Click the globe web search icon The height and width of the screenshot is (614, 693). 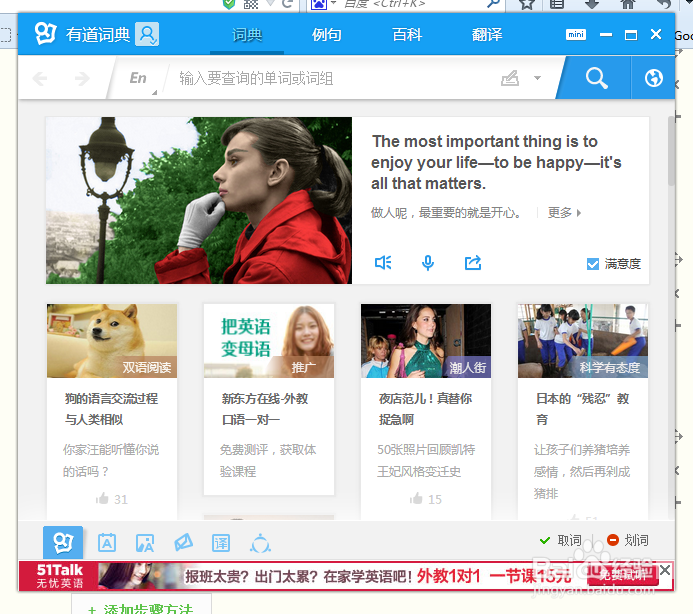point(653,78)
